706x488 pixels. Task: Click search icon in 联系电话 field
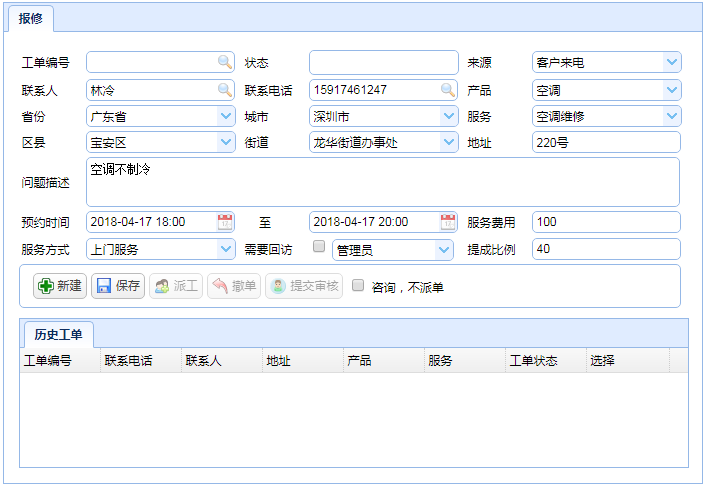pos(448,90)
